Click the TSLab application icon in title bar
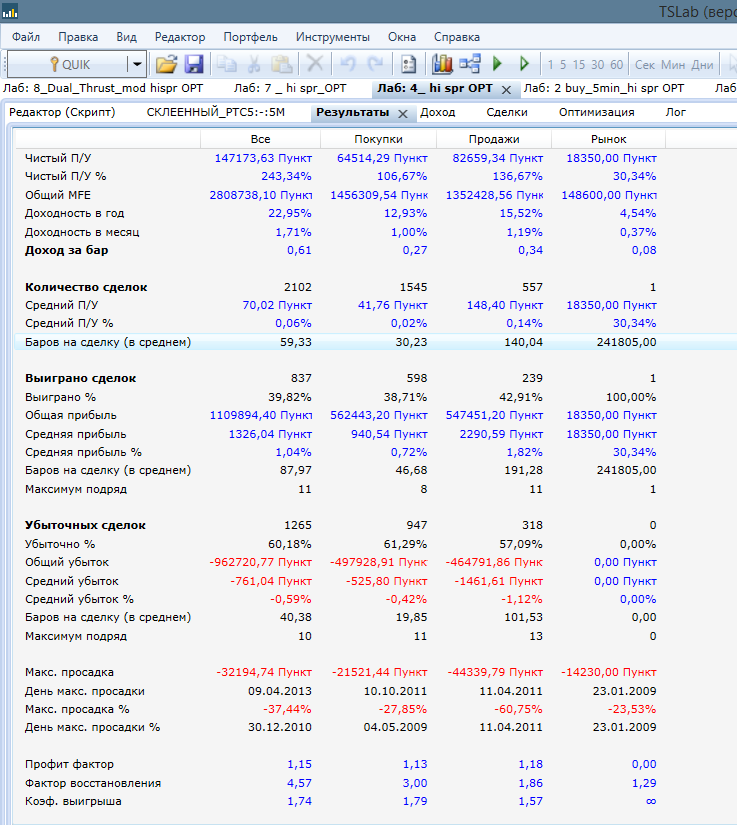 pyautogui.click(x=10, y=13)
